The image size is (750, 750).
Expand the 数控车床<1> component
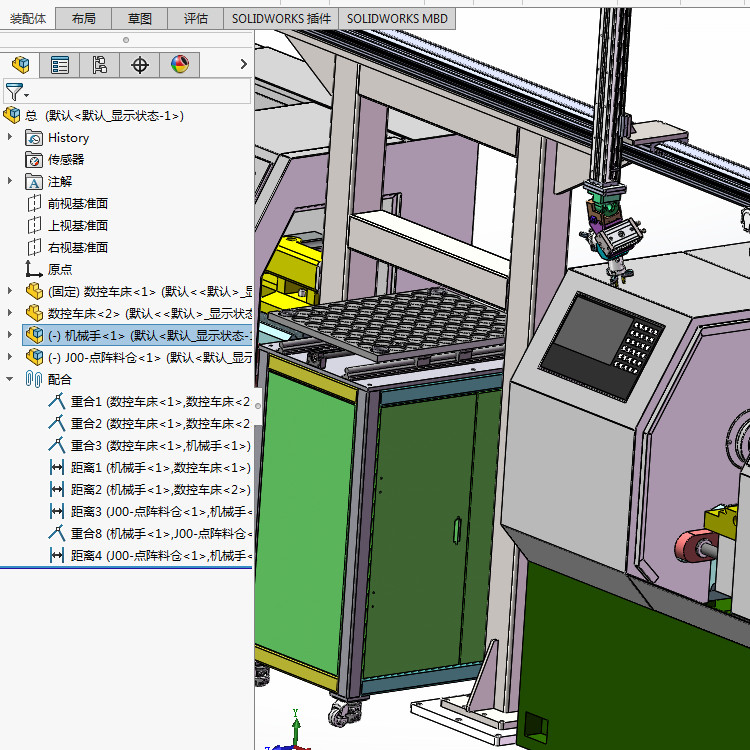coord(10,291)
